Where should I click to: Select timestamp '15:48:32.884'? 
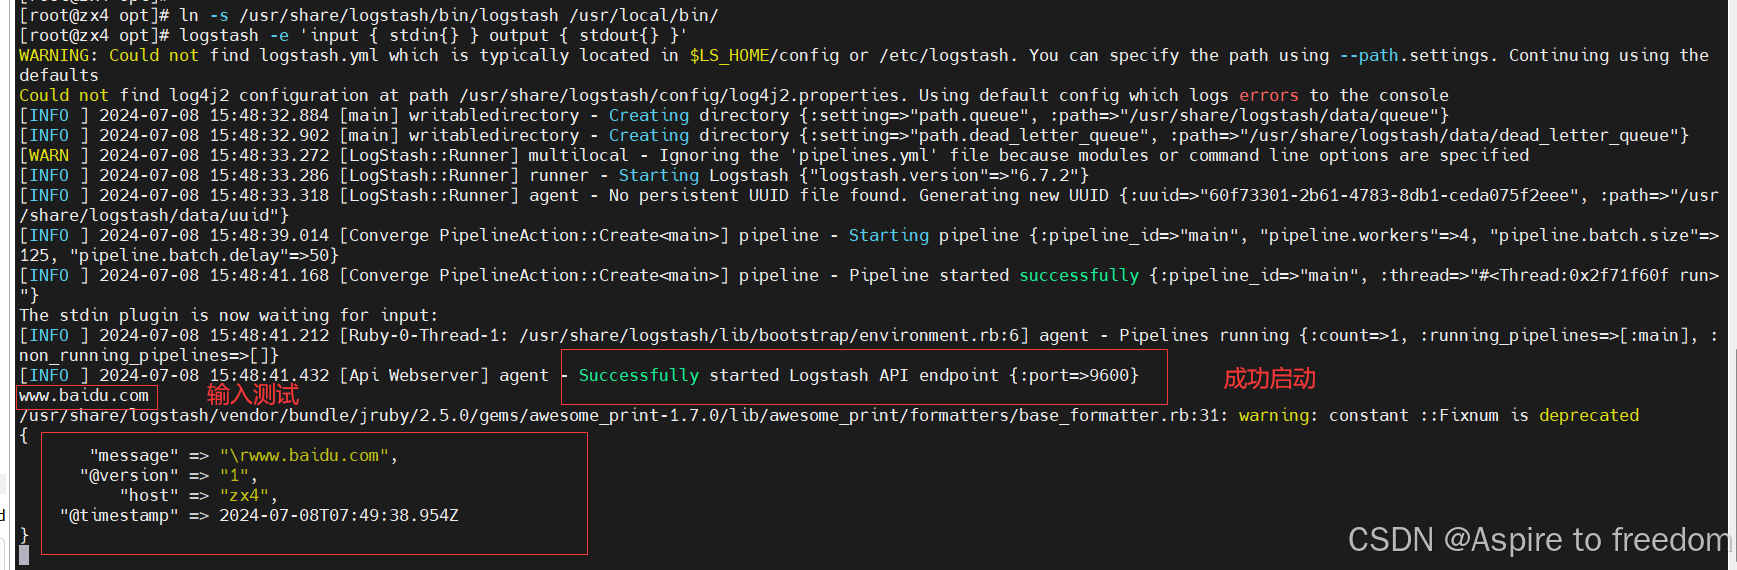click(x=269, y=115)
